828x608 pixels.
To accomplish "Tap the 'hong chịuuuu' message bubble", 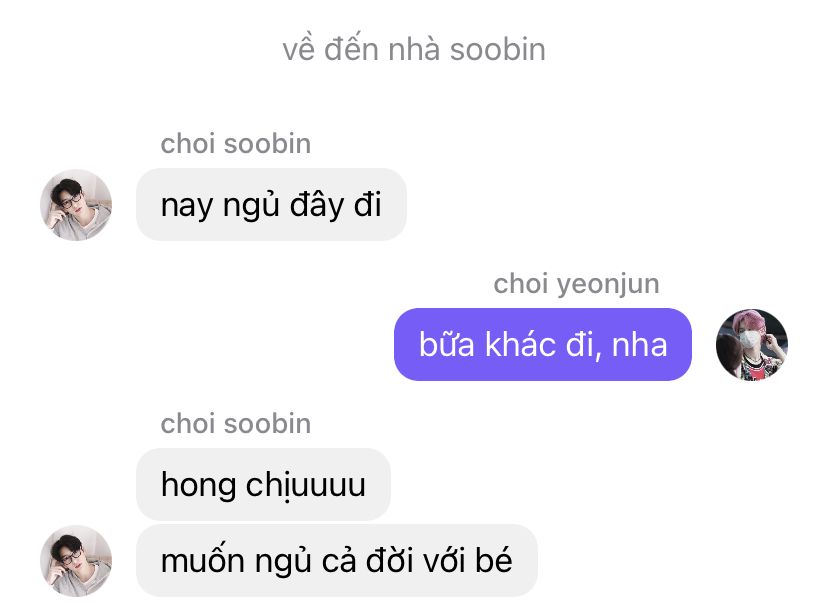I will point(264,484).
